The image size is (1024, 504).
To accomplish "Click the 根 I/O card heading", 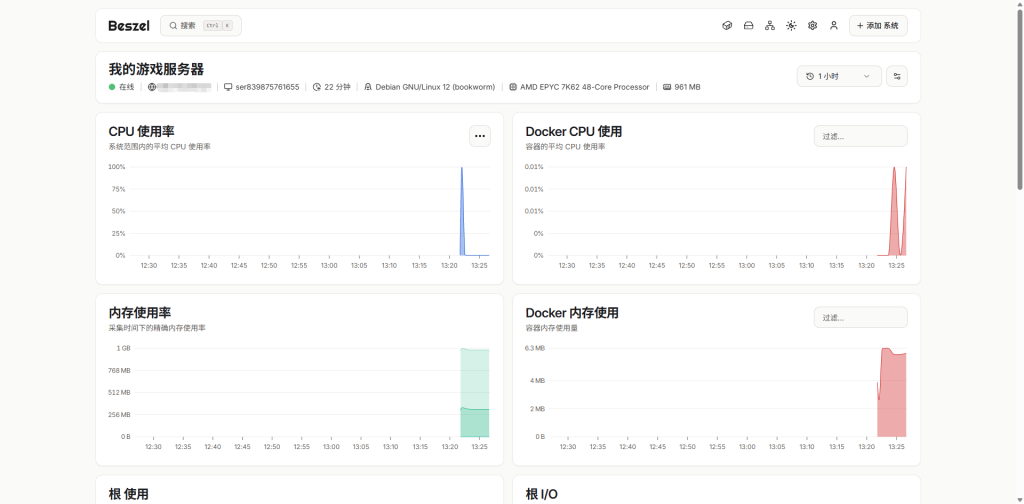I will pos(542,494).
